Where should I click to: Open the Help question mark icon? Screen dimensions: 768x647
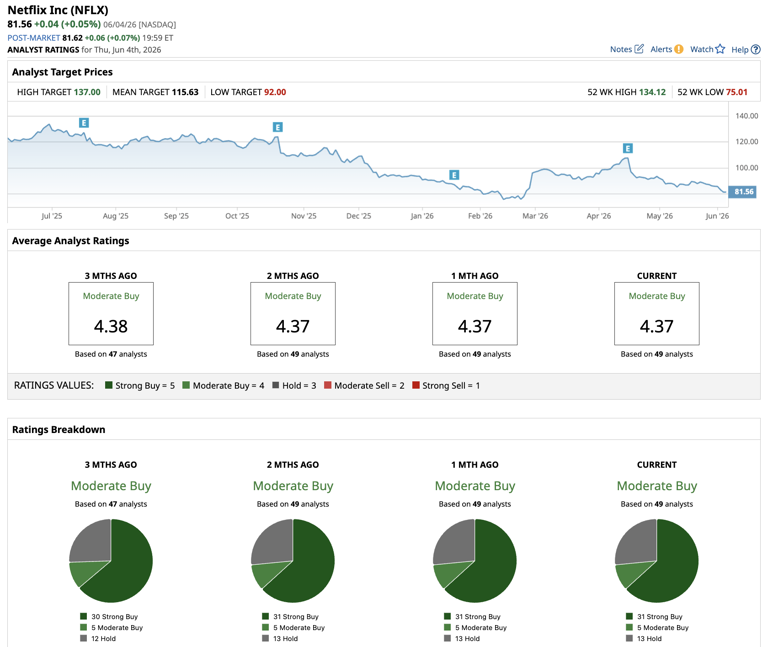pos(756,49)
